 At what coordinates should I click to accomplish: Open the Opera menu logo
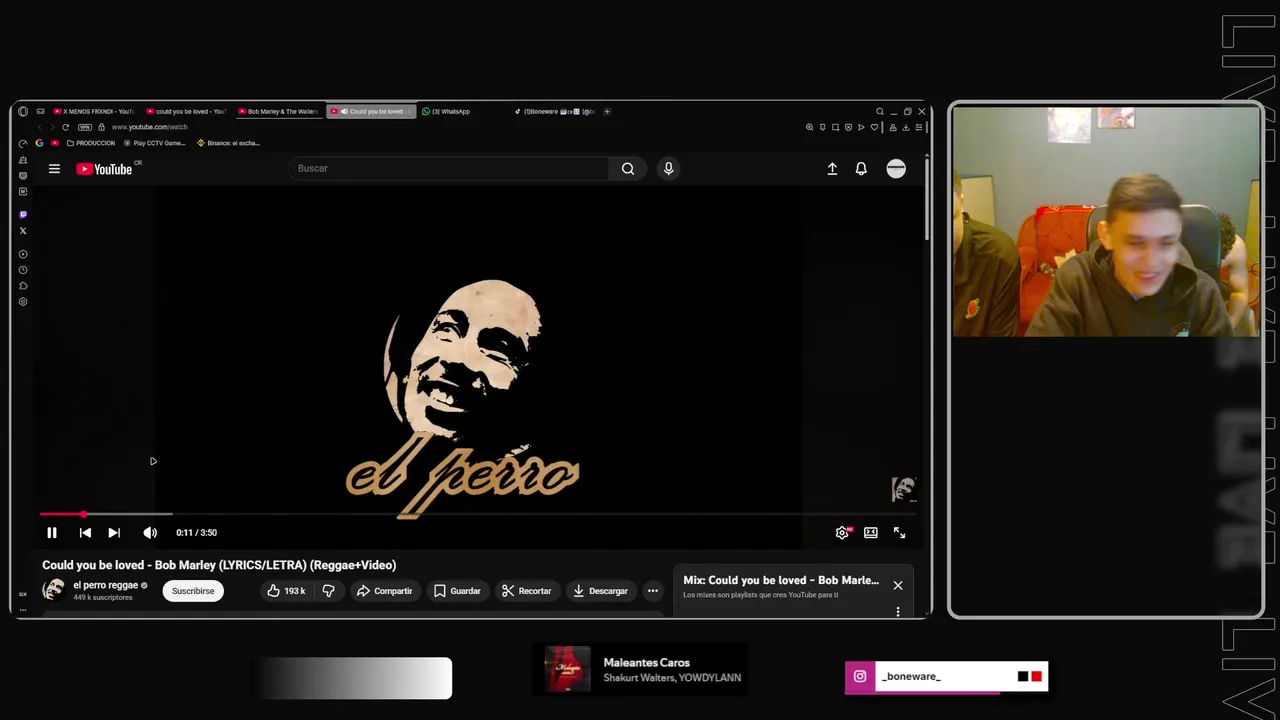coord(23,111)
